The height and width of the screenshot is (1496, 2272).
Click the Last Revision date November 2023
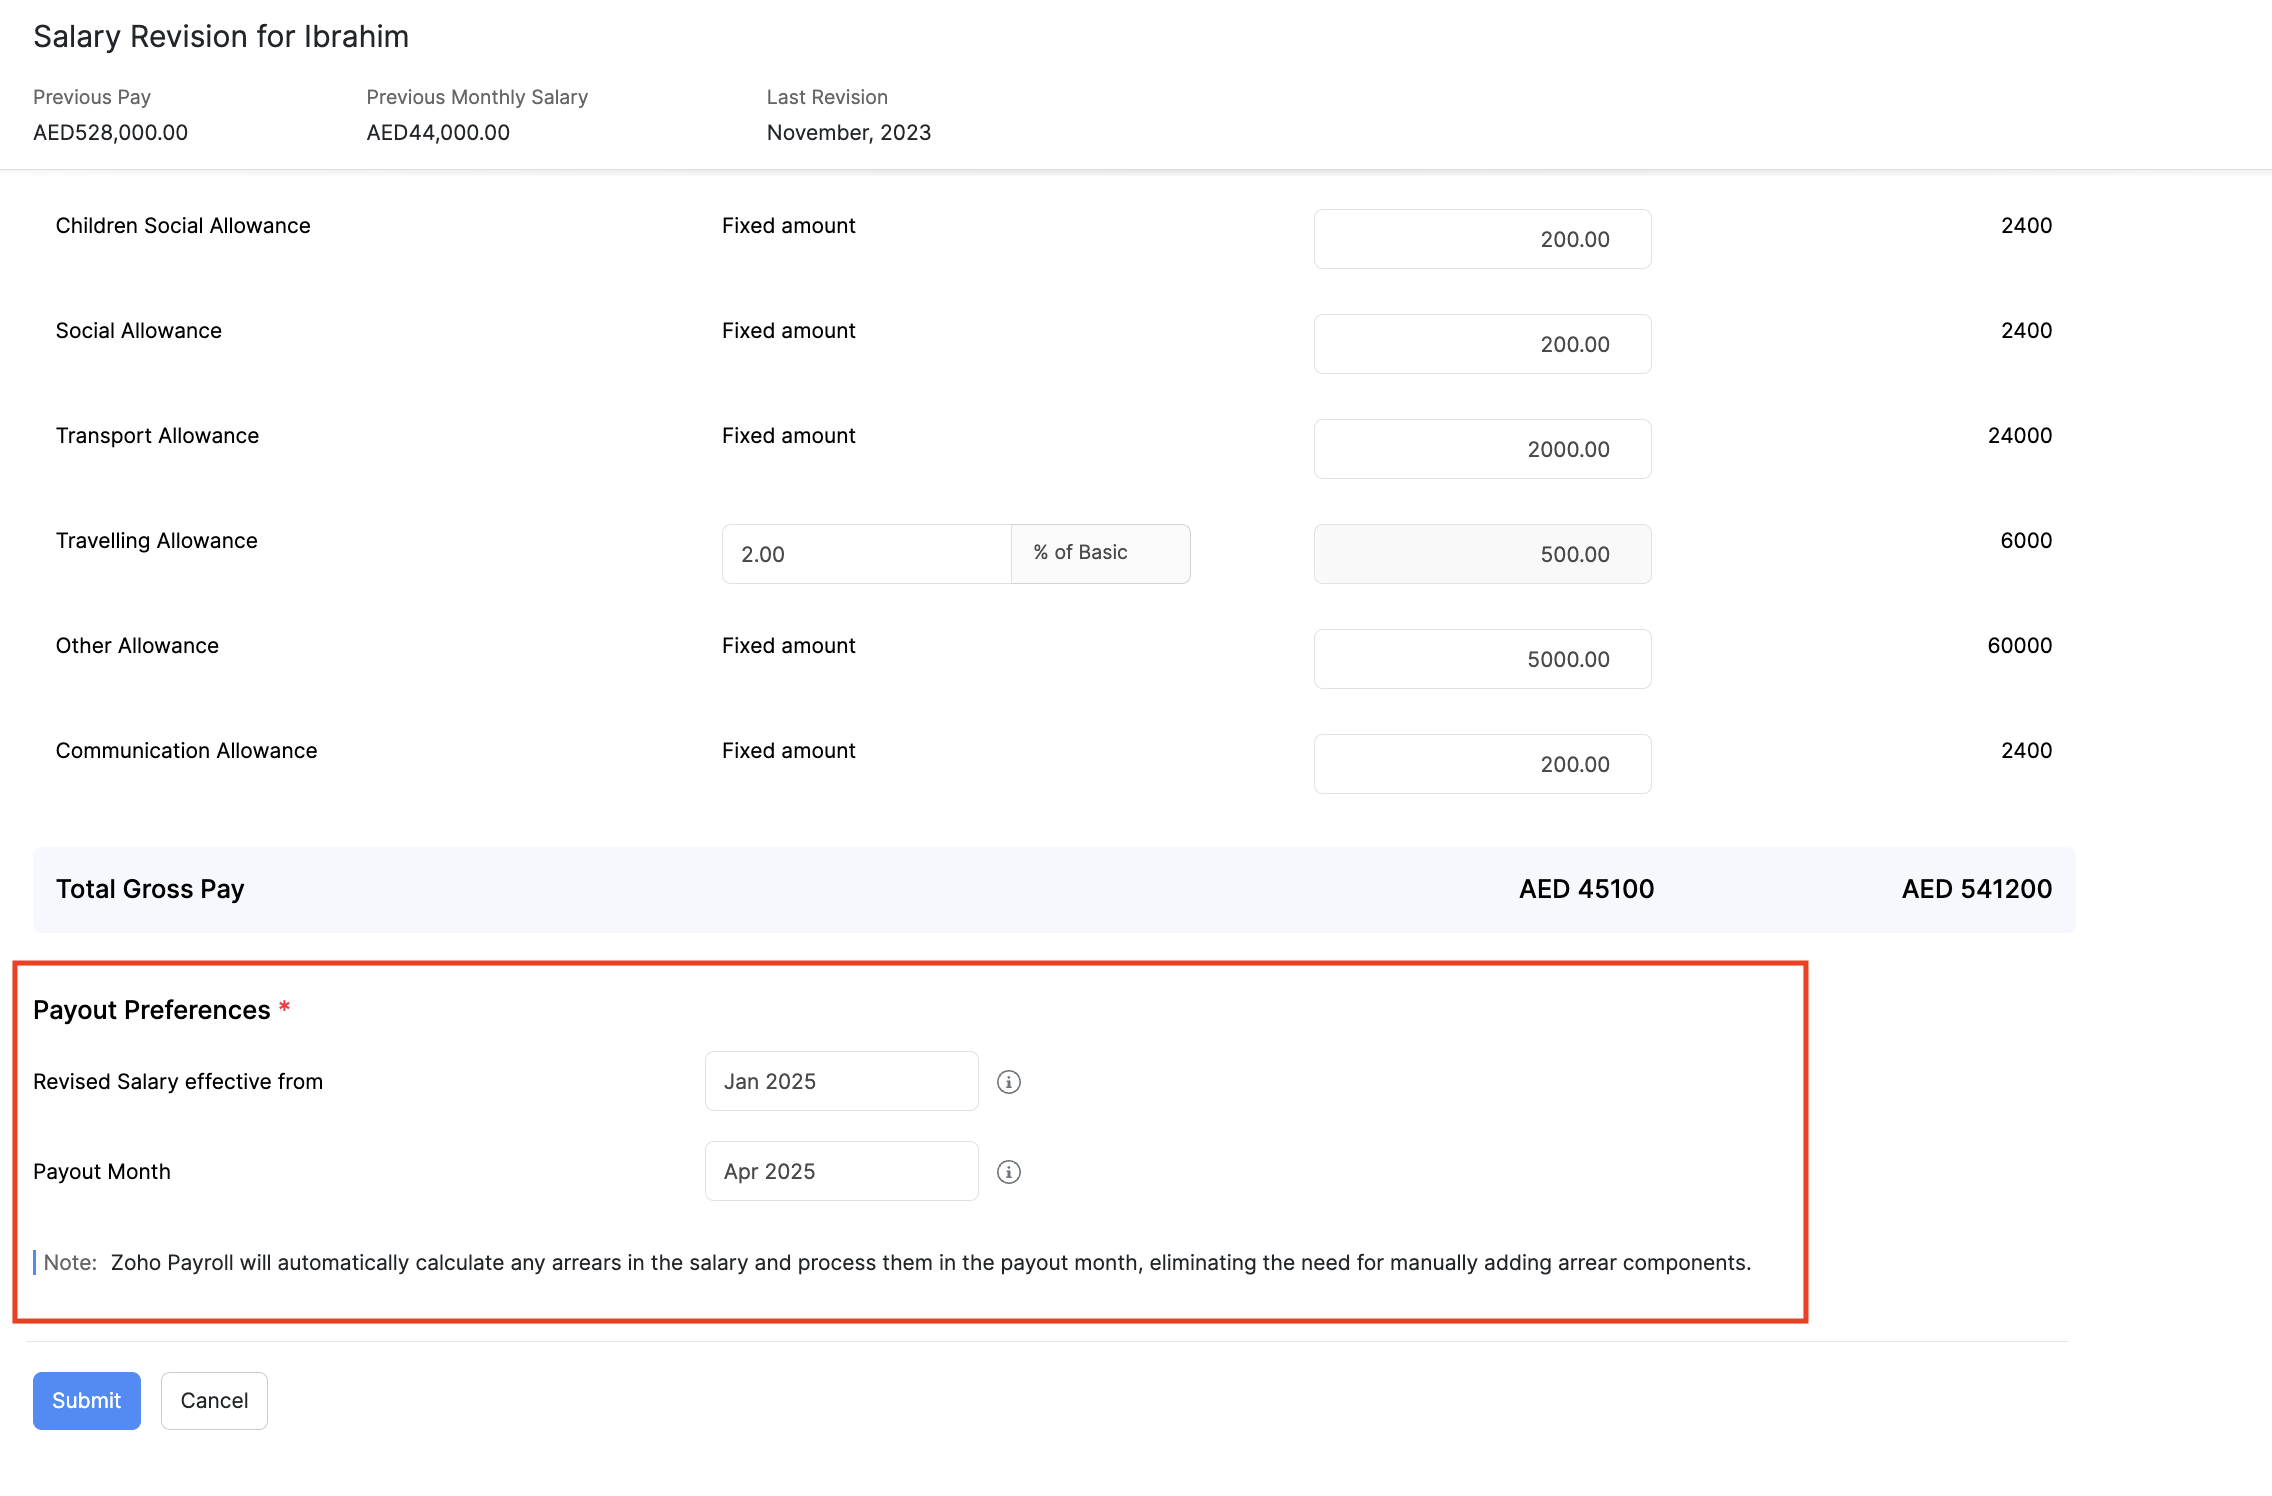[x=848, y=131]
